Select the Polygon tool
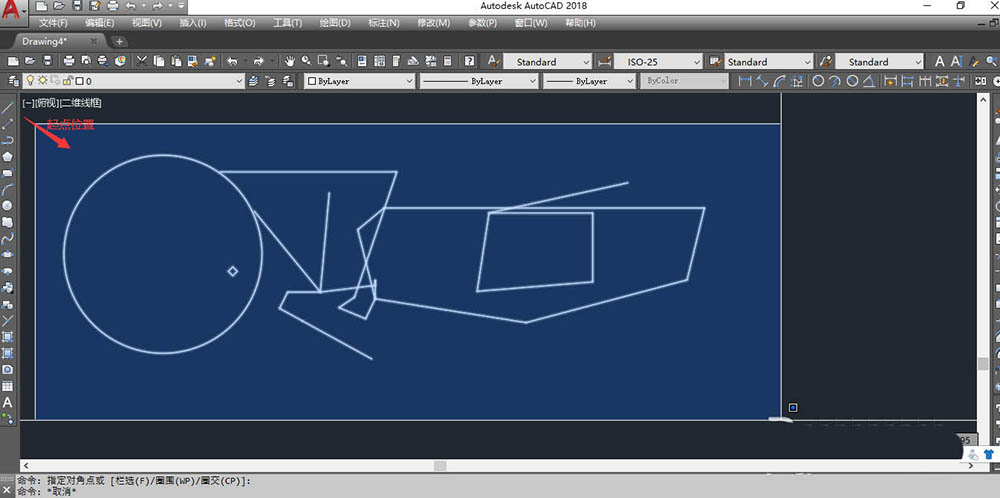This screenshot has height=498, width=1000. tap(8, 157)
